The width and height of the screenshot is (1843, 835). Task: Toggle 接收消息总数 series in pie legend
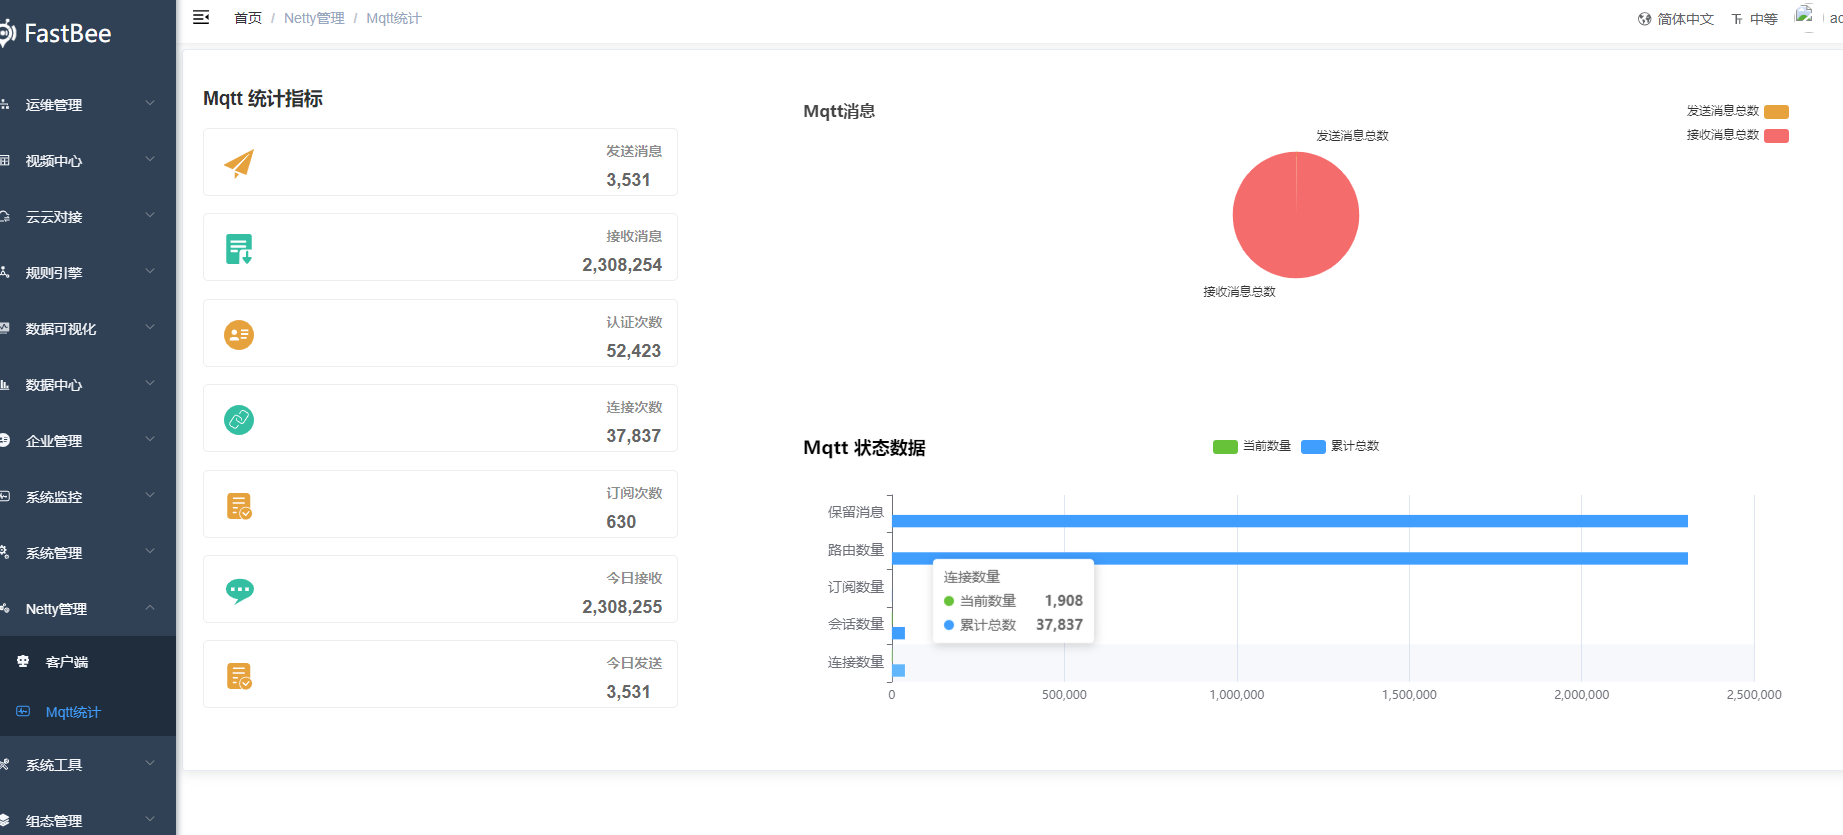coord(1737,135)
